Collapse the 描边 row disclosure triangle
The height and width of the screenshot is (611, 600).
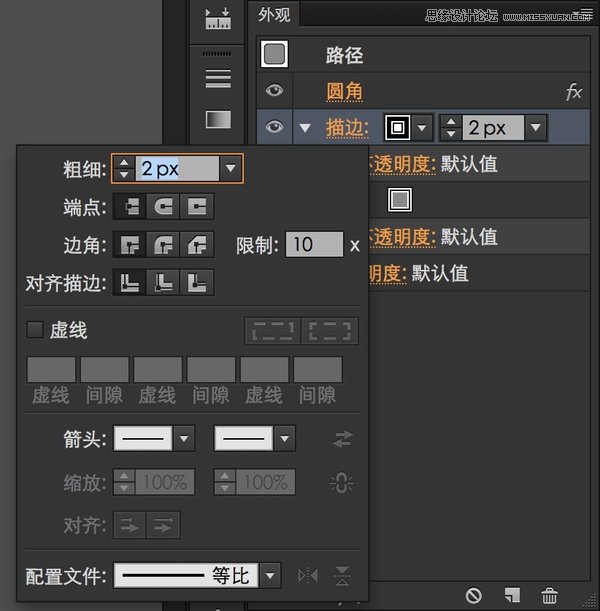[305, 127]
